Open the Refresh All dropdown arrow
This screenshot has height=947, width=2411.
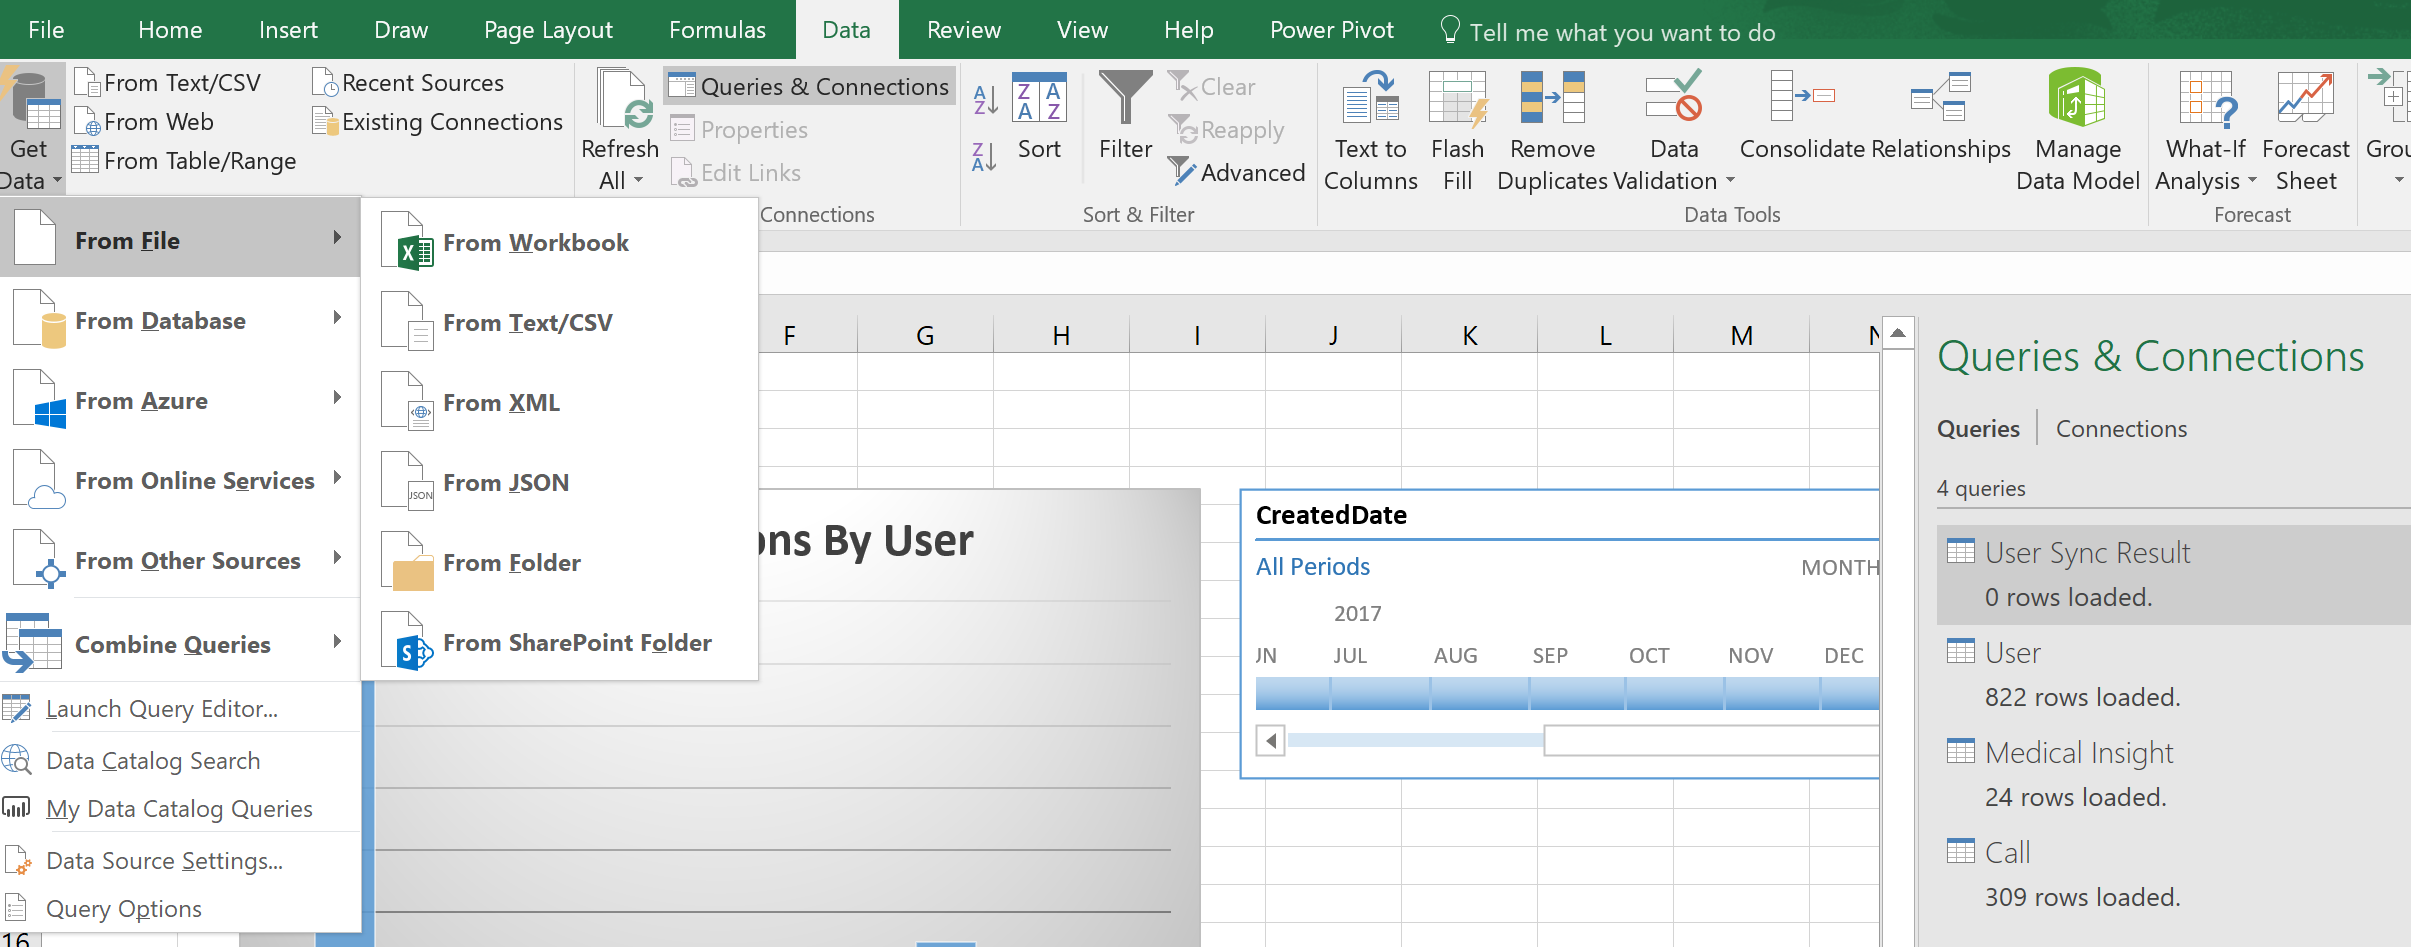click(639, 181)
